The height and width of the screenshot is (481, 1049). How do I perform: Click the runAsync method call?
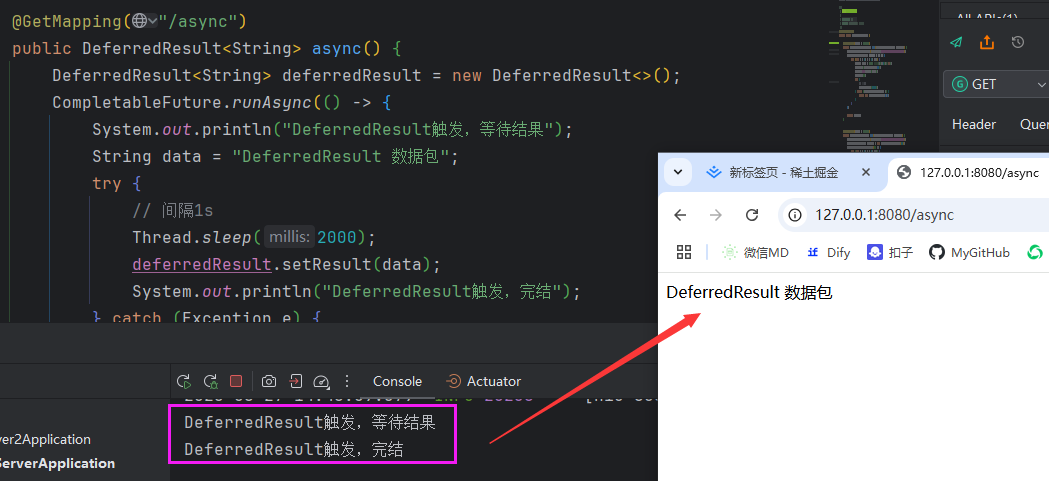[x=271, y=102]
